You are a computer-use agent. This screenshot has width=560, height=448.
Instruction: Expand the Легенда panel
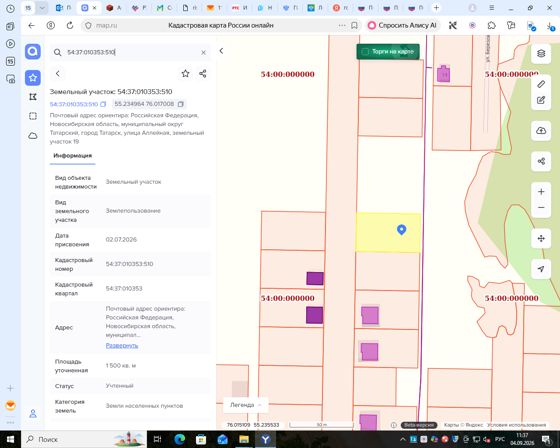pyautogui.click(x=246, y=405)
